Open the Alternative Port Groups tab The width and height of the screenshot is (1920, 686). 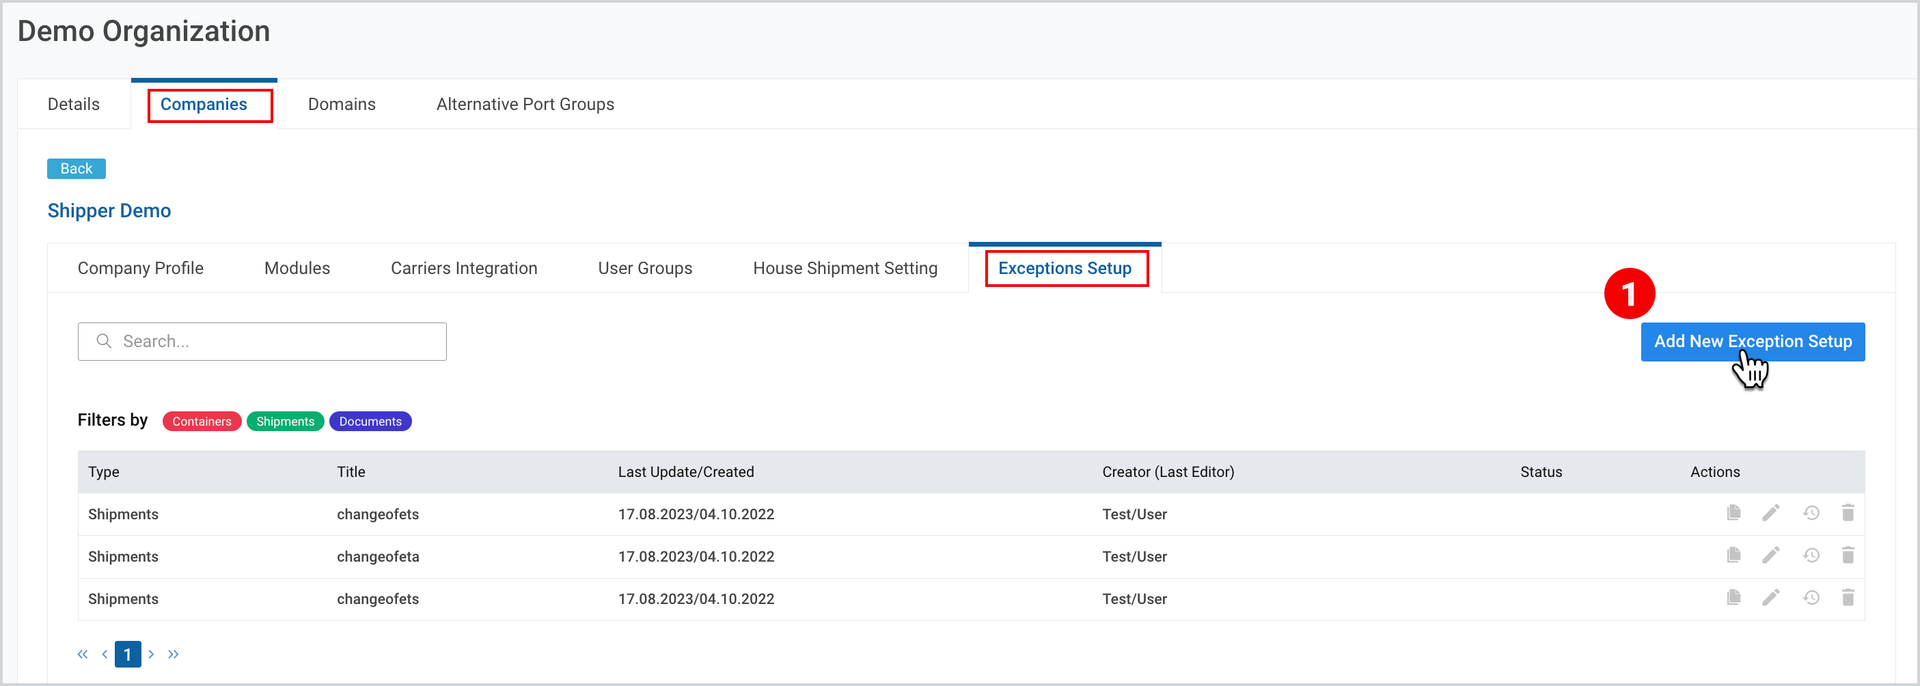coord(525,104)
